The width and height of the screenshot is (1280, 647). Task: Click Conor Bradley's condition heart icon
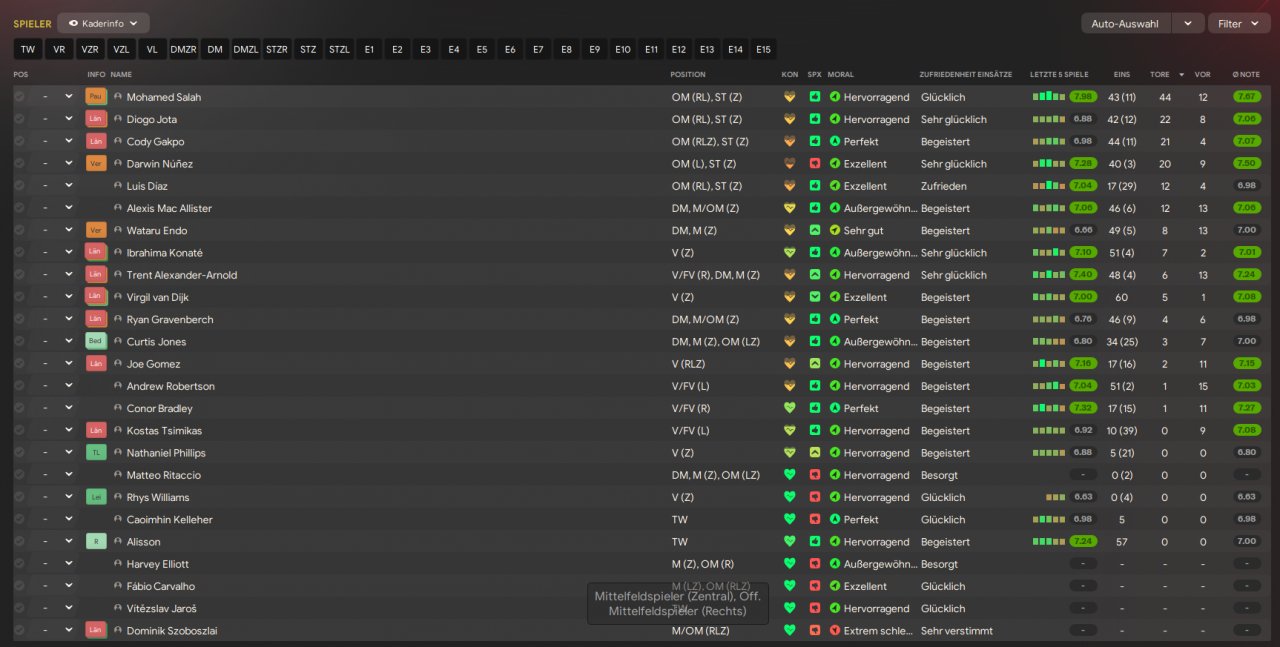tap(789, 408)
